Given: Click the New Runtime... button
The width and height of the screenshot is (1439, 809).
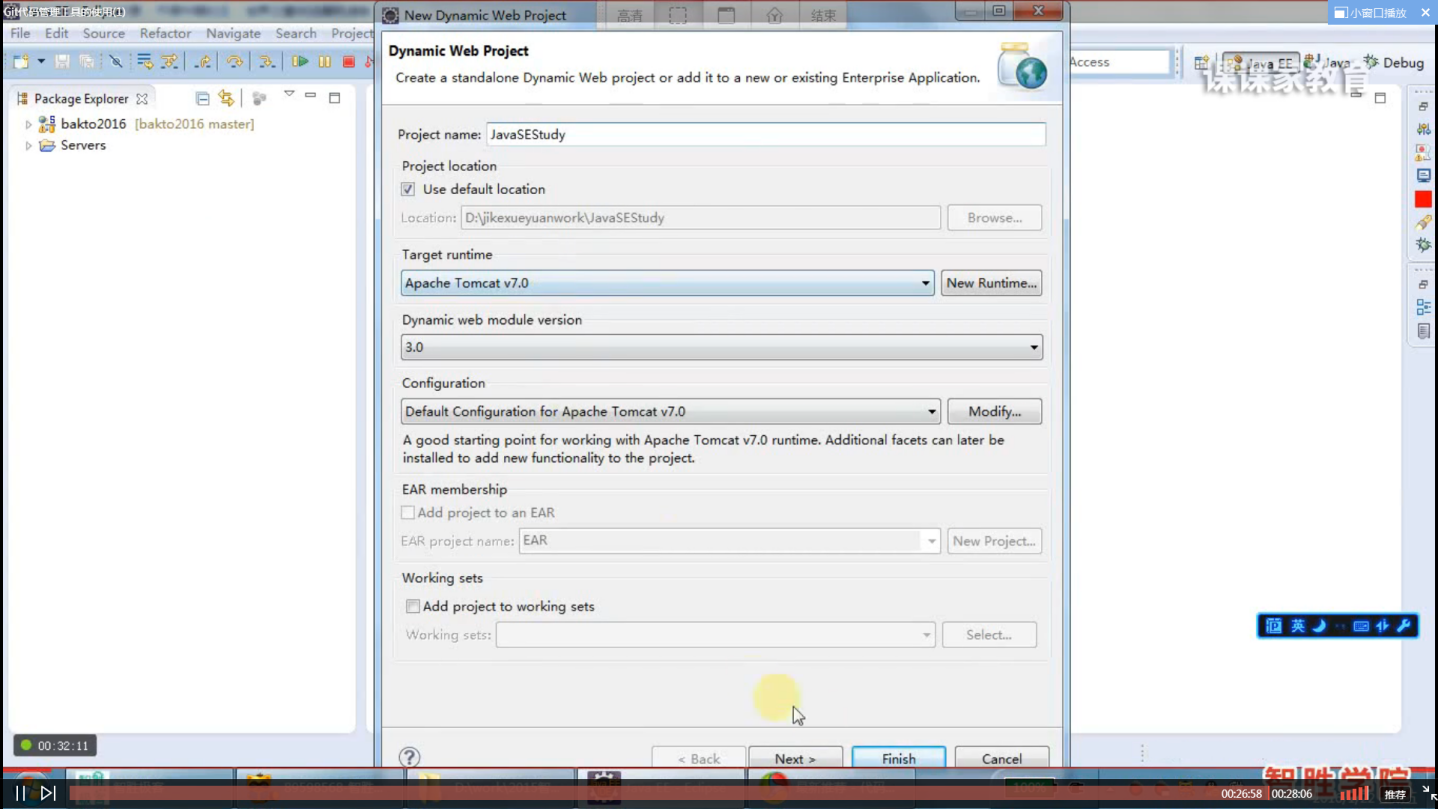Looking at the screenshot, I should tap(991, 283).
